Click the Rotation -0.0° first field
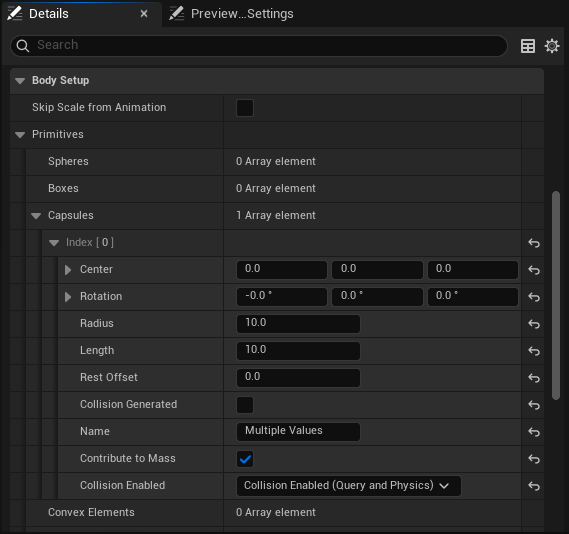Viewport: 569px width, 534px height. tap(282, 296)
